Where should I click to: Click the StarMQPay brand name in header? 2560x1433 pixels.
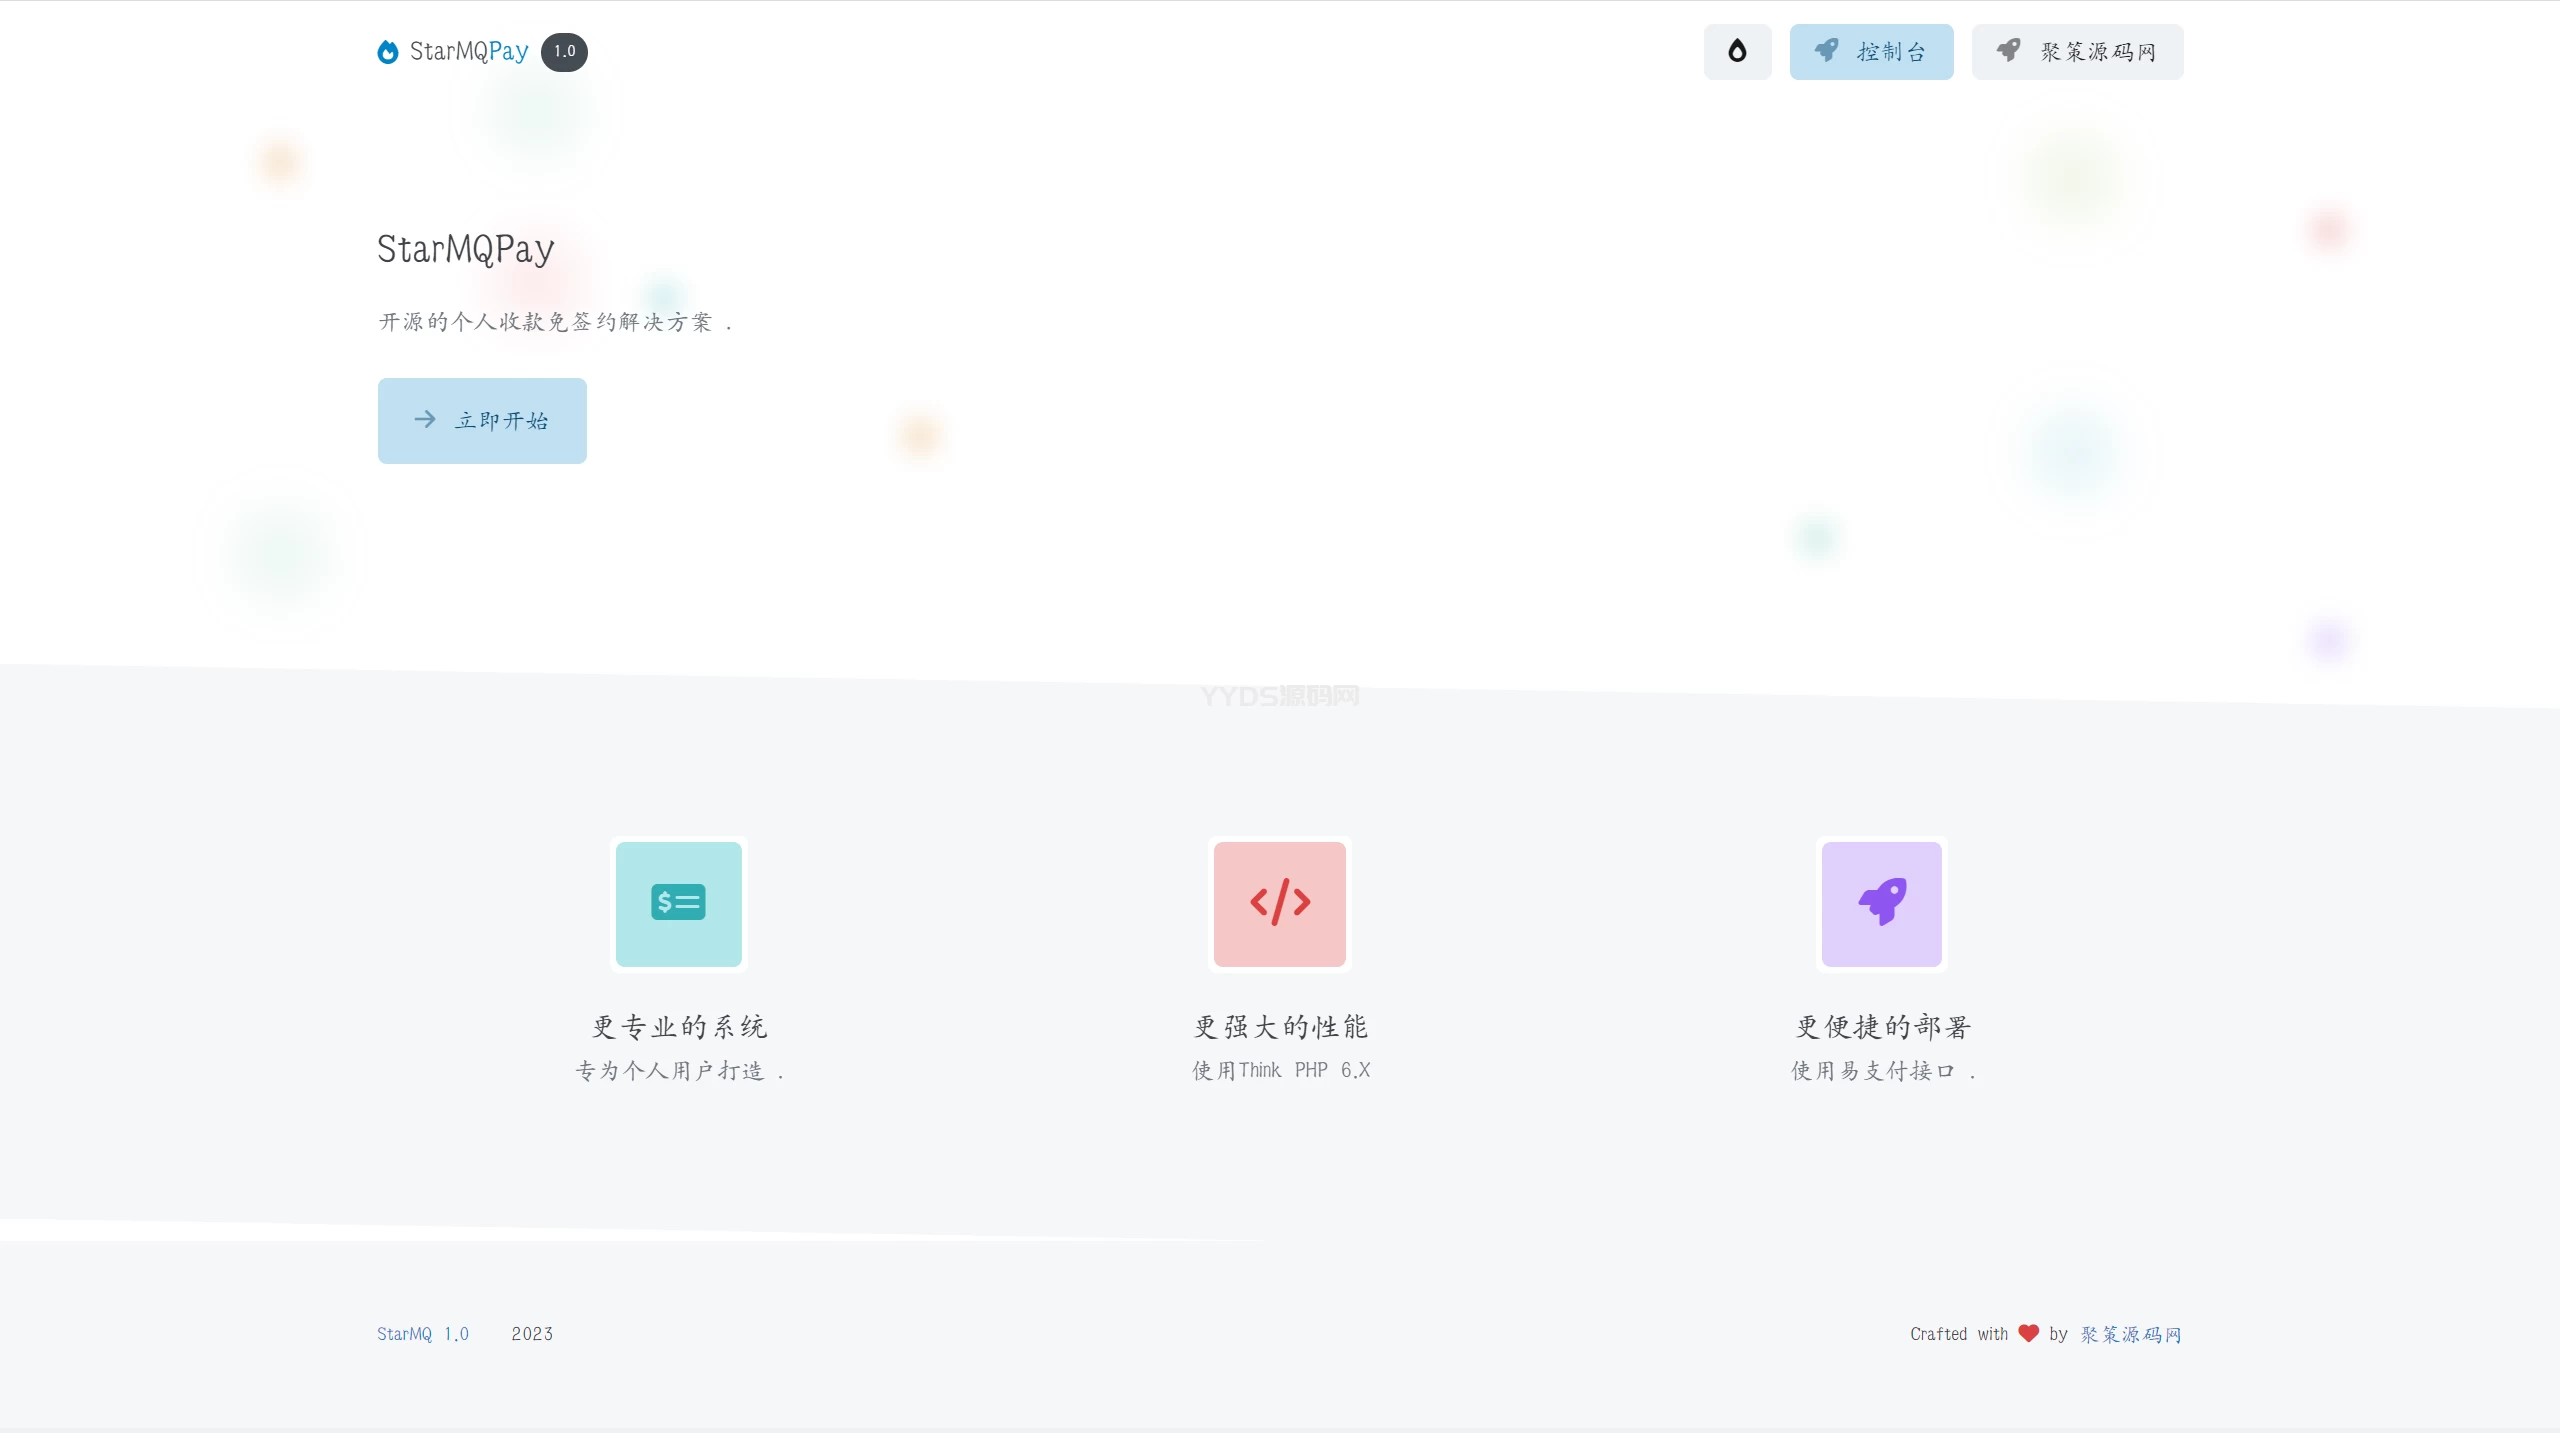(469, 52)
